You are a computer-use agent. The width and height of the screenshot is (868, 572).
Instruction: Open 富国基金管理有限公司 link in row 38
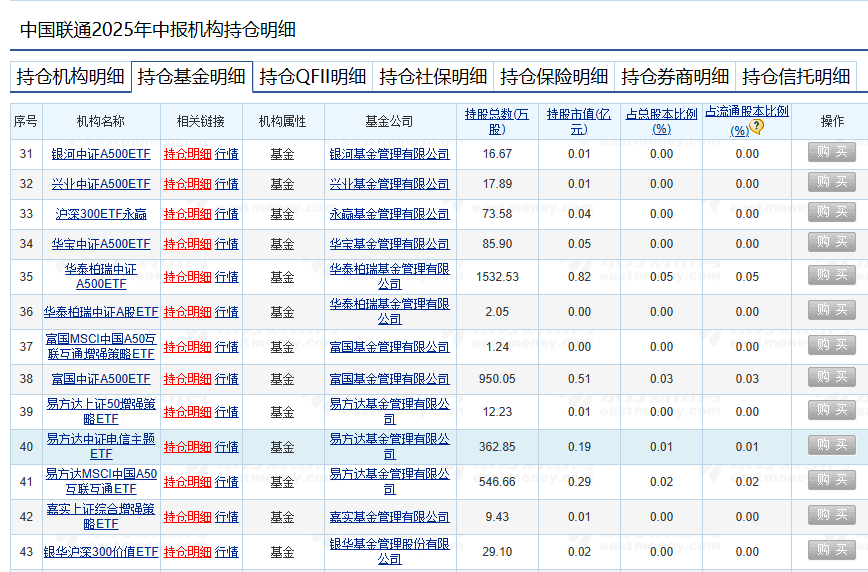tap(390, 379)
